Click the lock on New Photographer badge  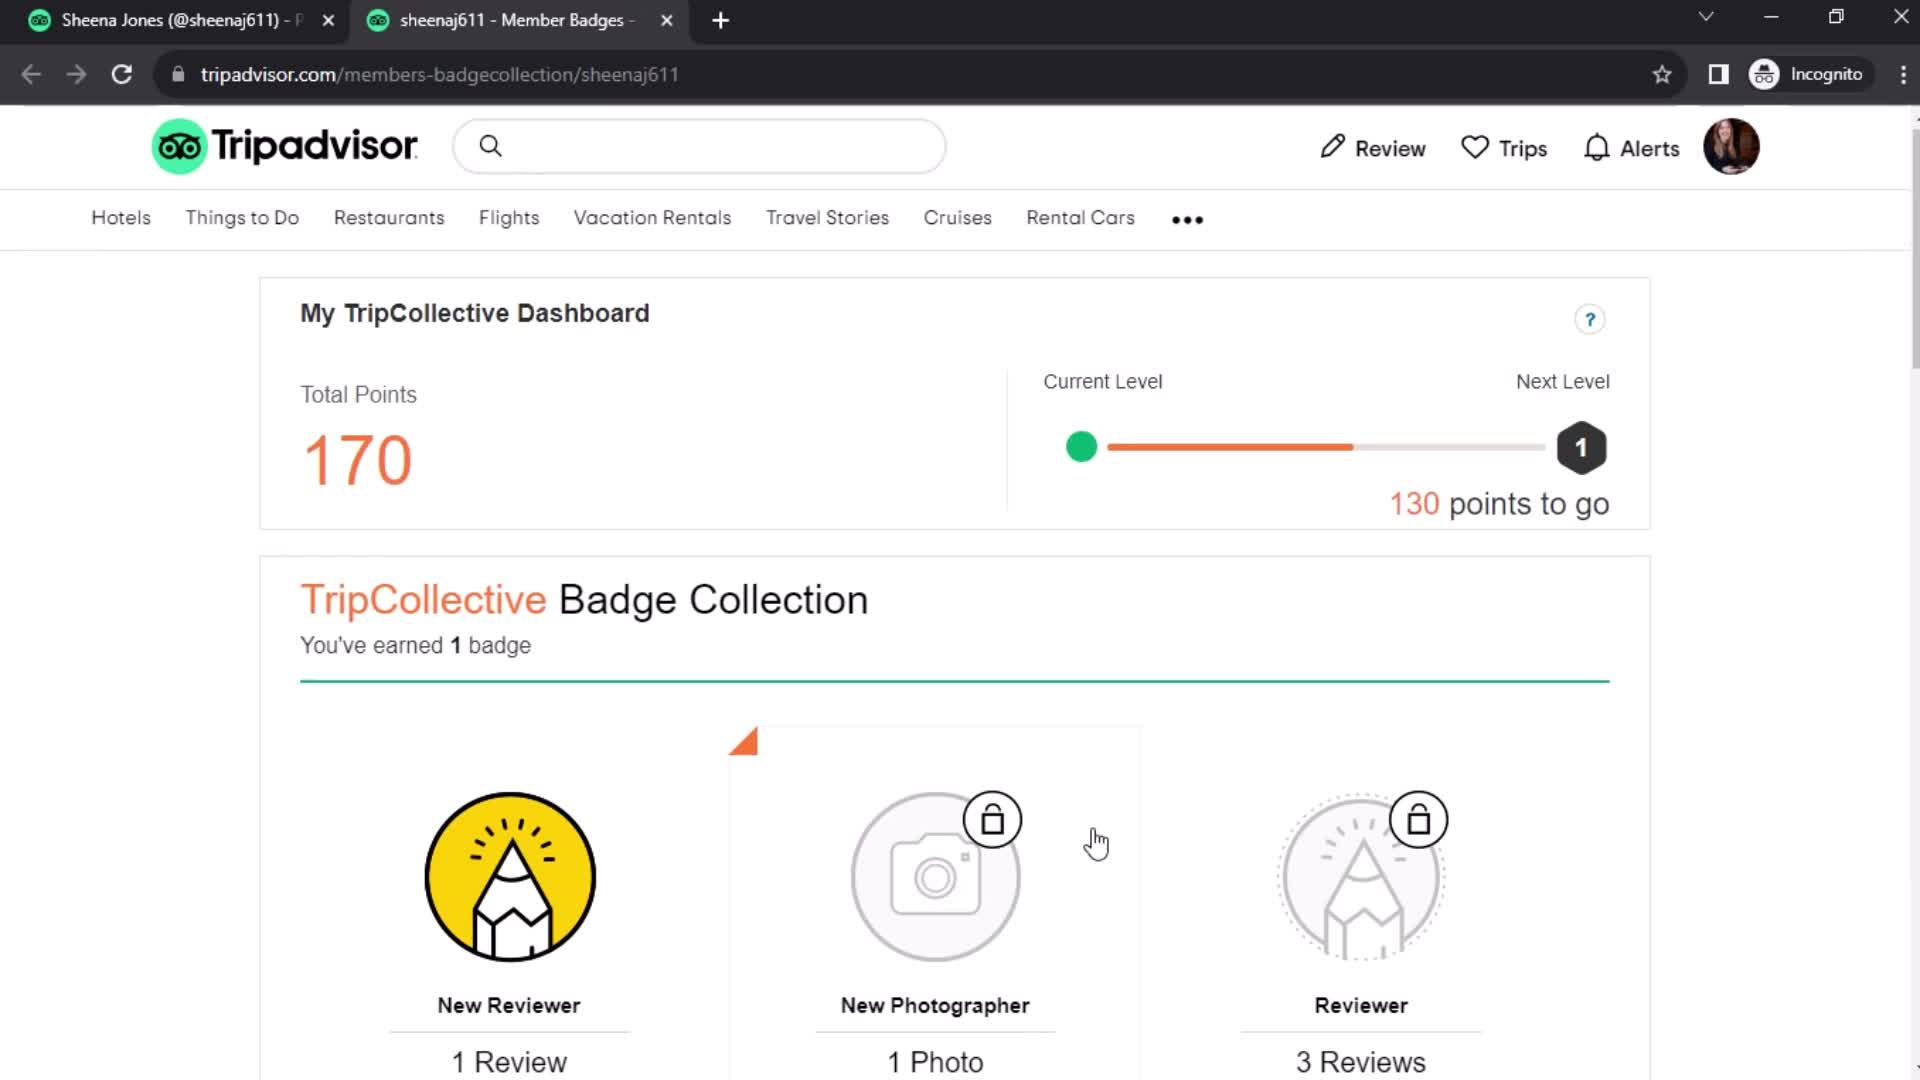(992, 820)
